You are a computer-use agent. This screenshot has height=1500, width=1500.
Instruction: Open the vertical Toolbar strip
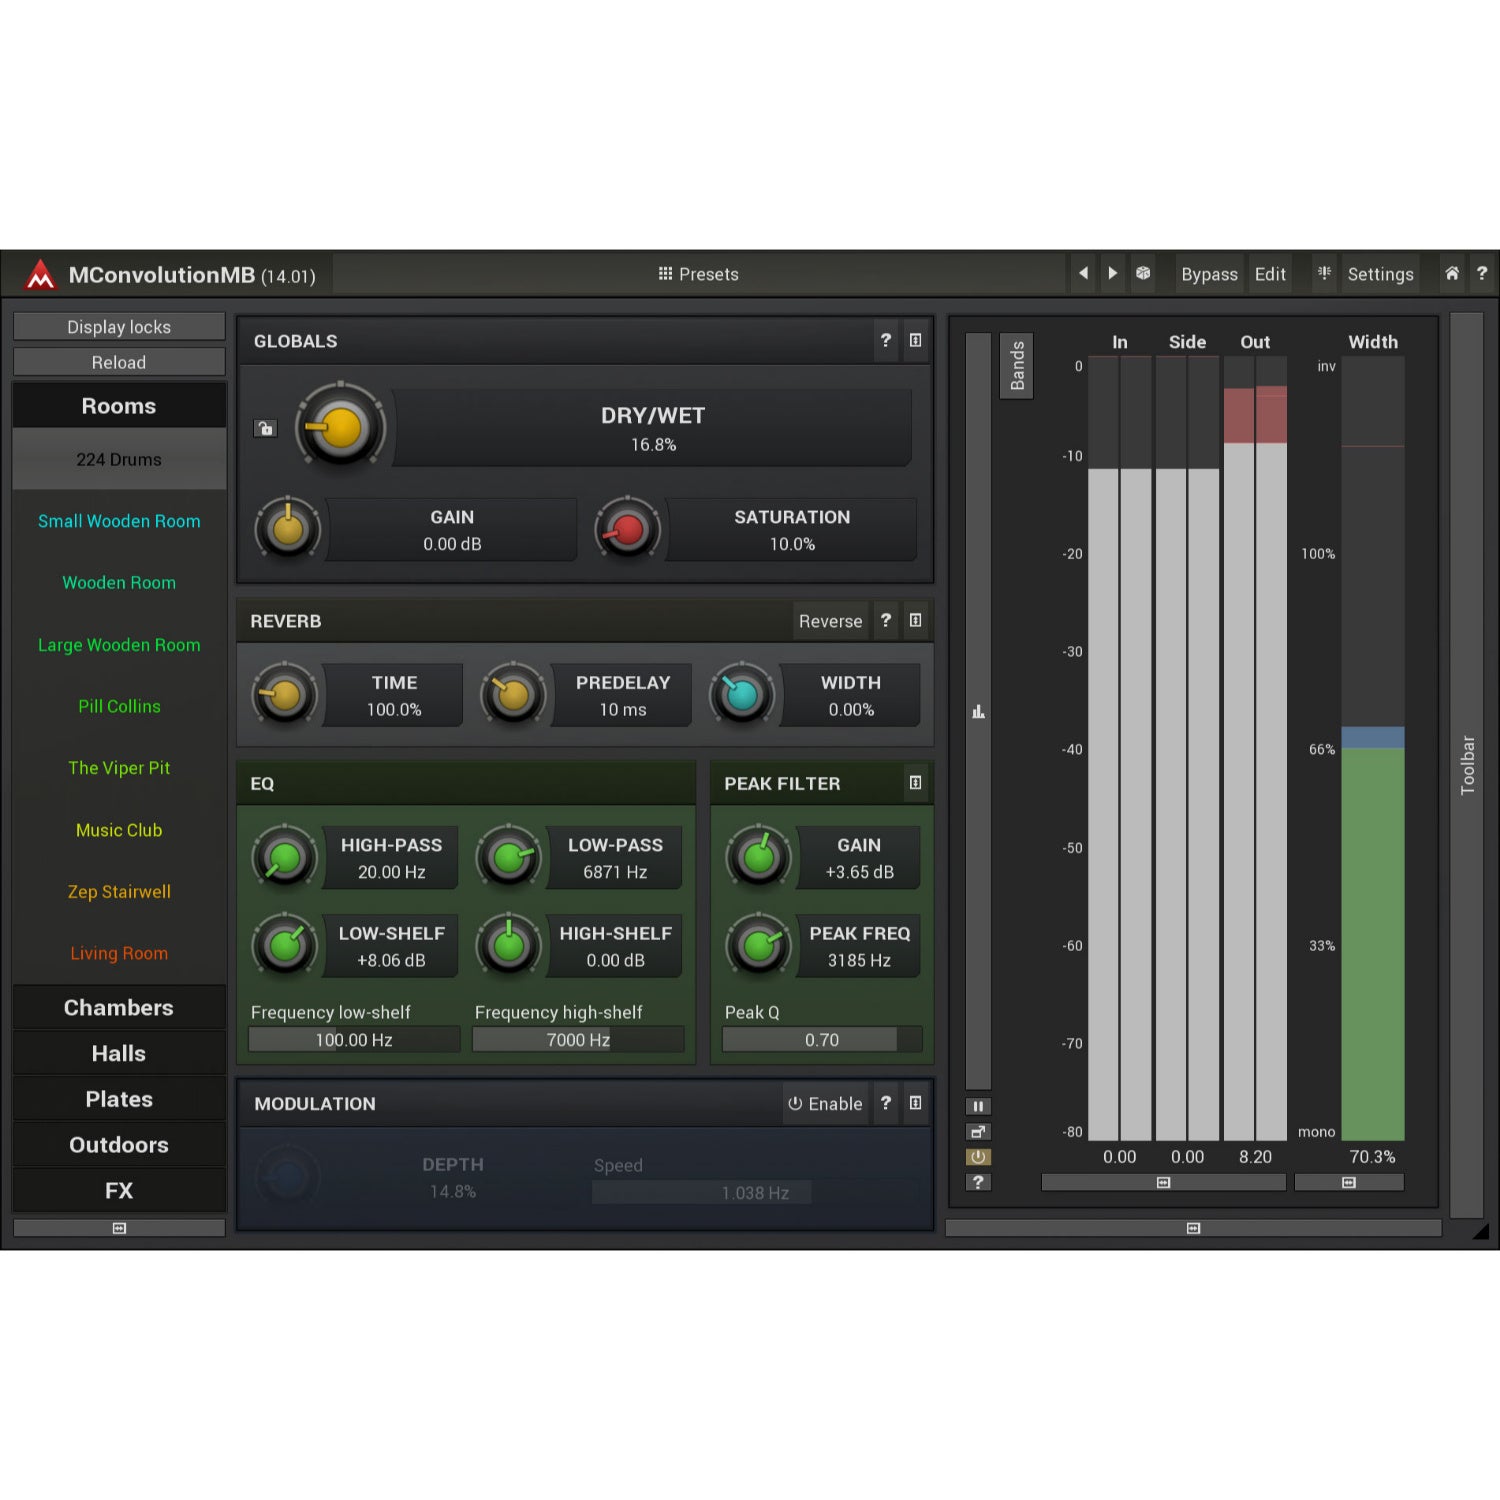pos(1467,765)
